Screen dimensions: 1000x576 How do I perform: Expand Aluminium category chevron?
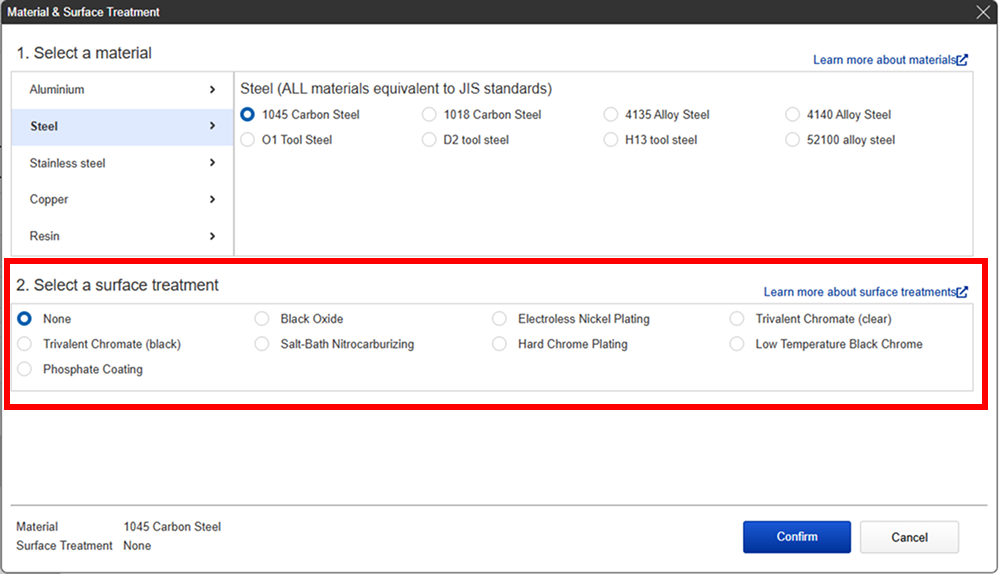pyautogui.click(x=212, y=90)
